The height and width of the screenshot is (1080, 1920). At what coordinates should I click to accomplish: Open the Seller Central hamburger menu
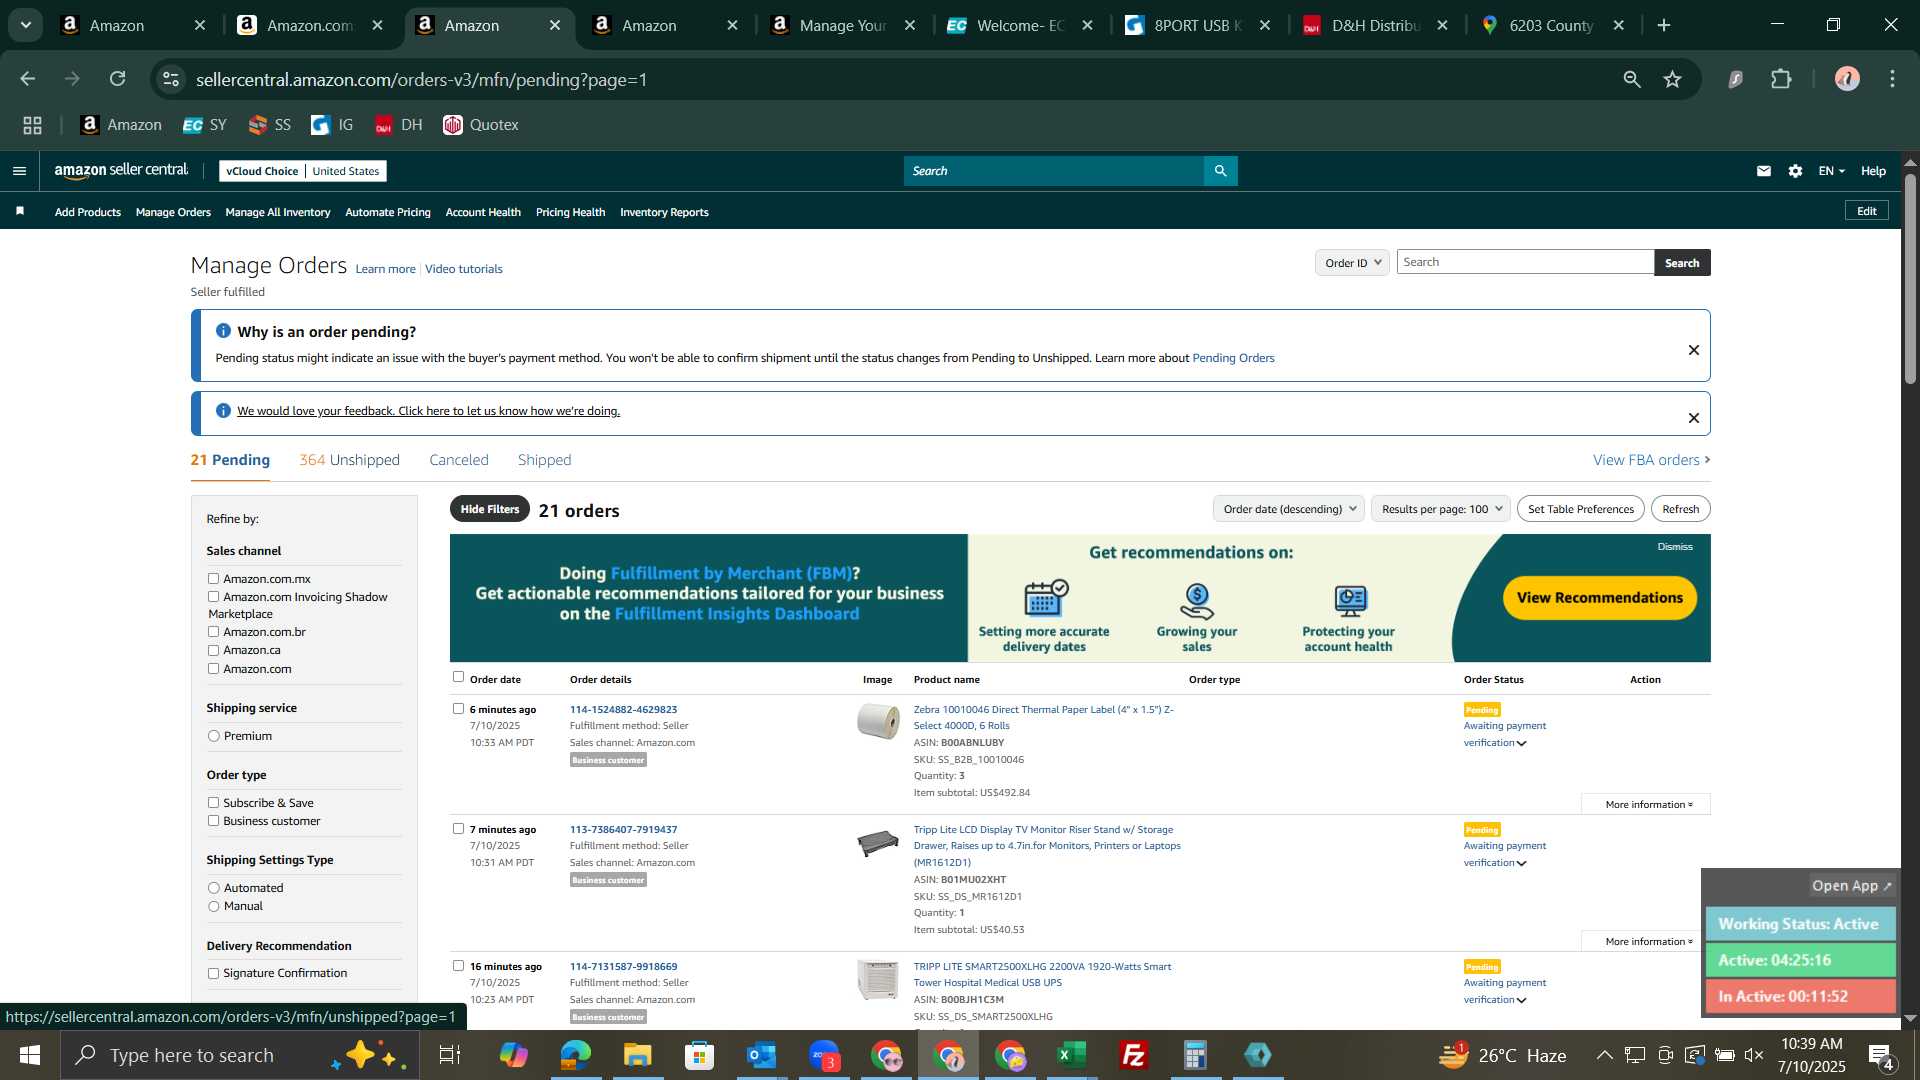click(19, 171)
